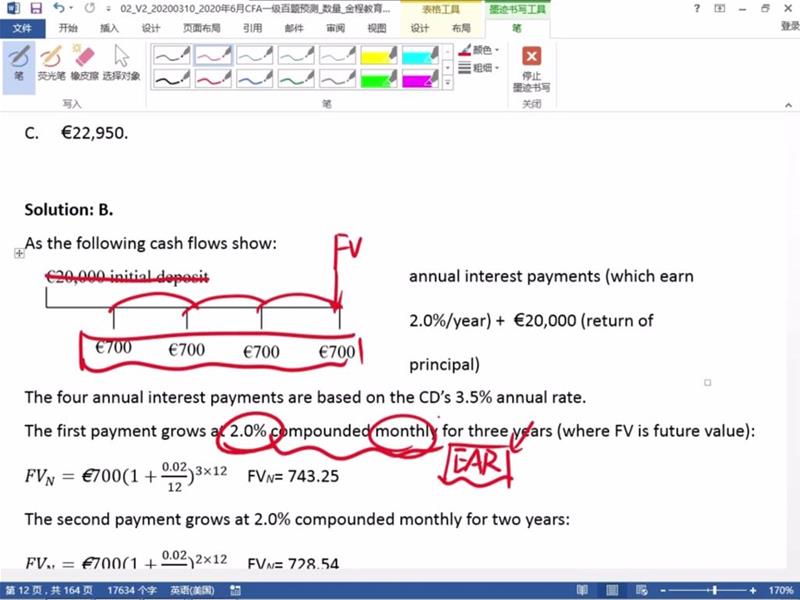
Task: Pick the green highlighter pen style
Action: click(379, 79)
